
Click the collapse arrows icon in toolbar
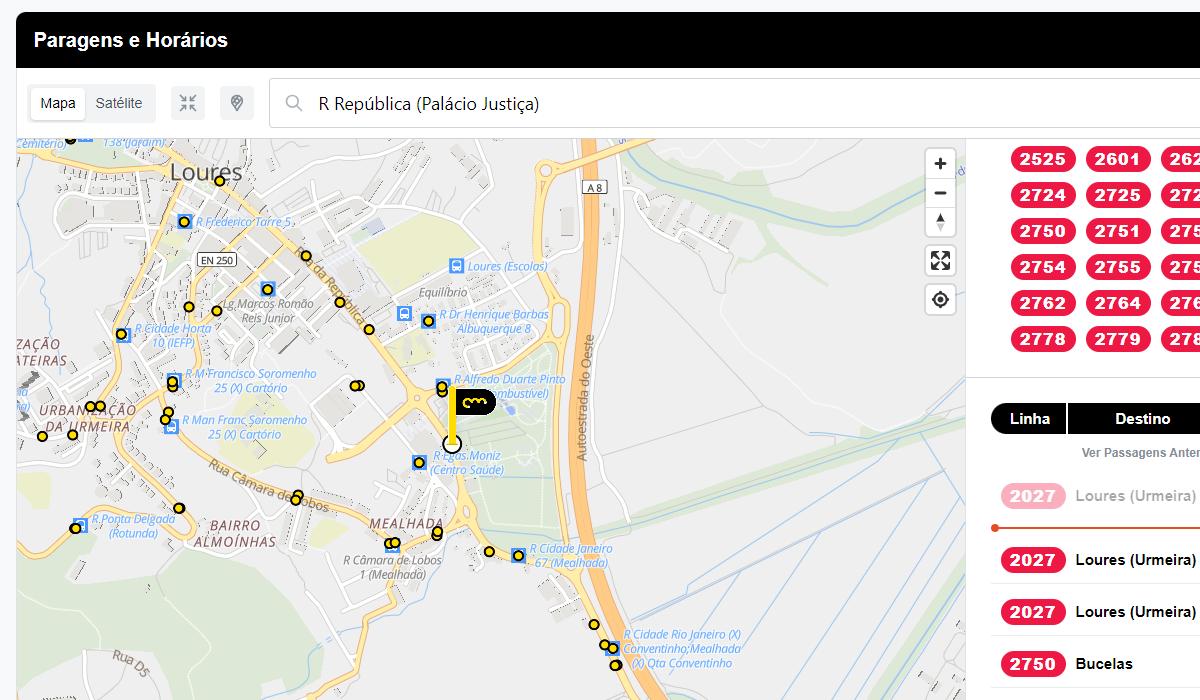click(x=188, y=103)
